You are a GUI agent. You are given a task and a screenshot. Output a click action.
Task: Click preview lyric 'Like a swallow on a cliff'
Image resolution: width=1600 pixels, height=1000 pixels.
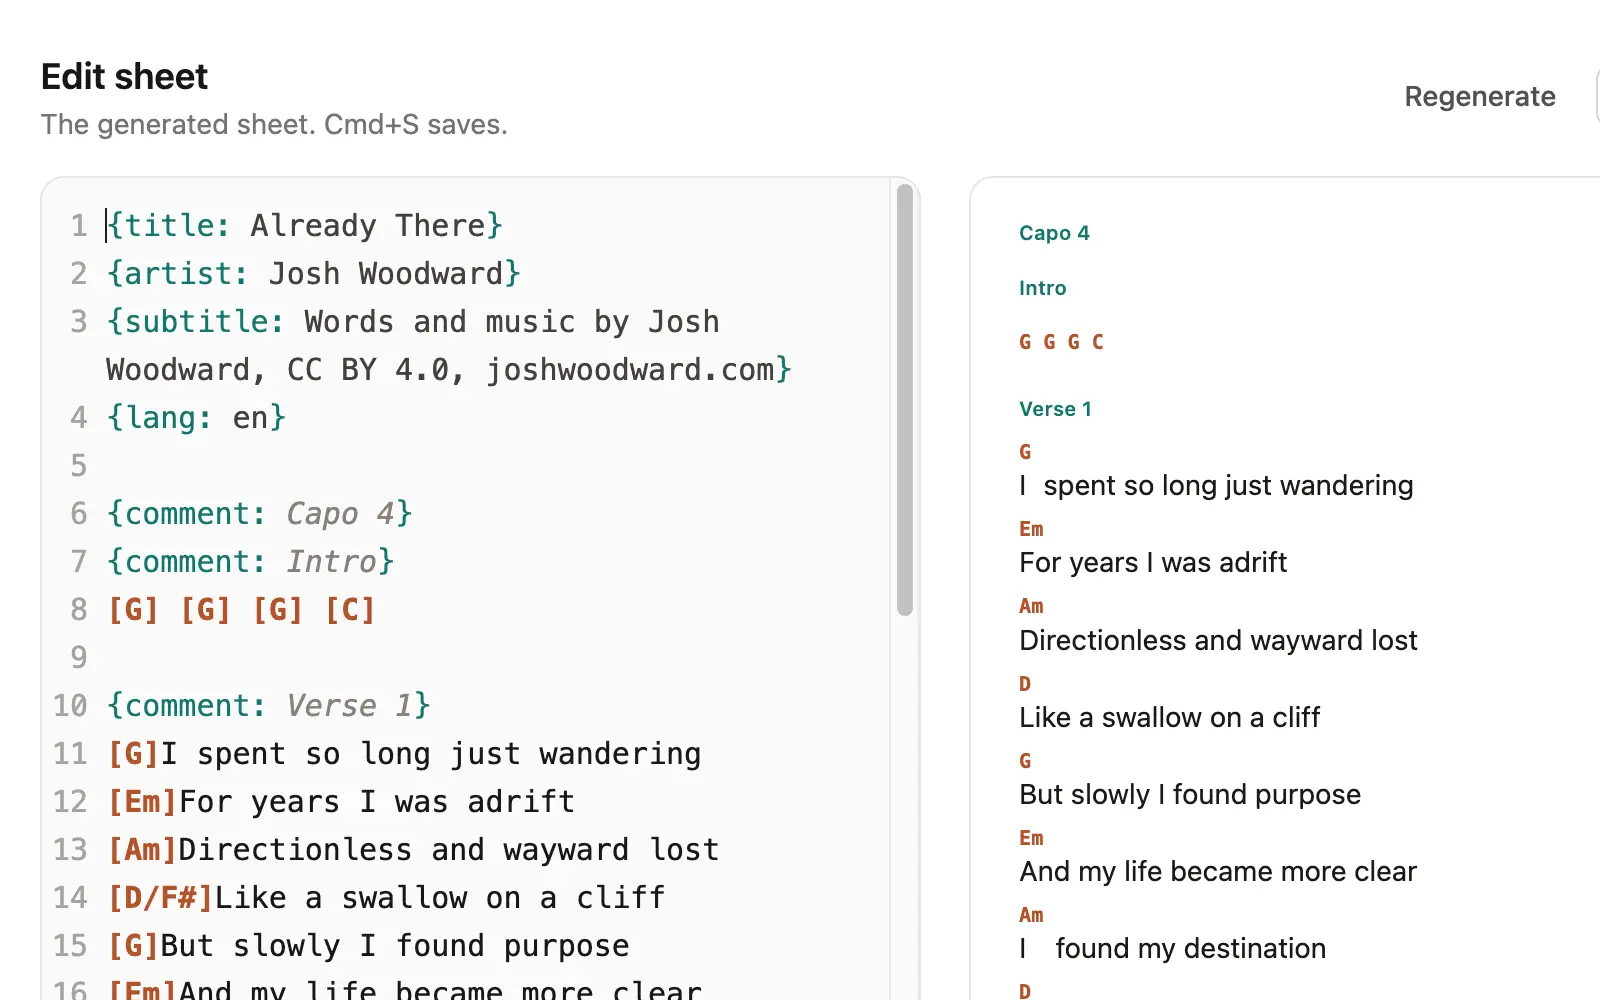tap(1170, 717)
